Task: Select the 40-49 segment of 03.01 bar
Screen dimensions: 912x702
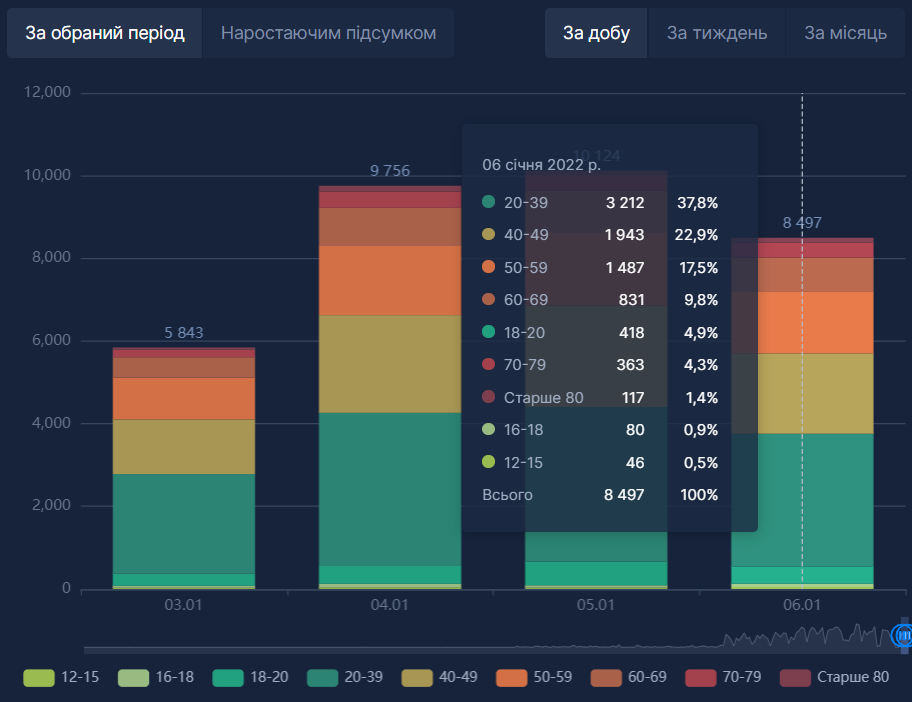Action: (x=184, y=447)
